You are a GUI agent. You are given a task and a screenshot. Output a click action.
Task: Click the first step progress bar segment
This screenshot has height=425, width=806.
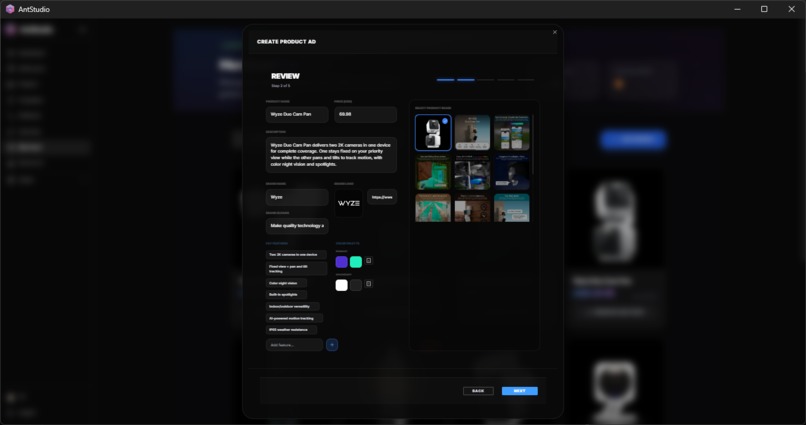[446, 80]
